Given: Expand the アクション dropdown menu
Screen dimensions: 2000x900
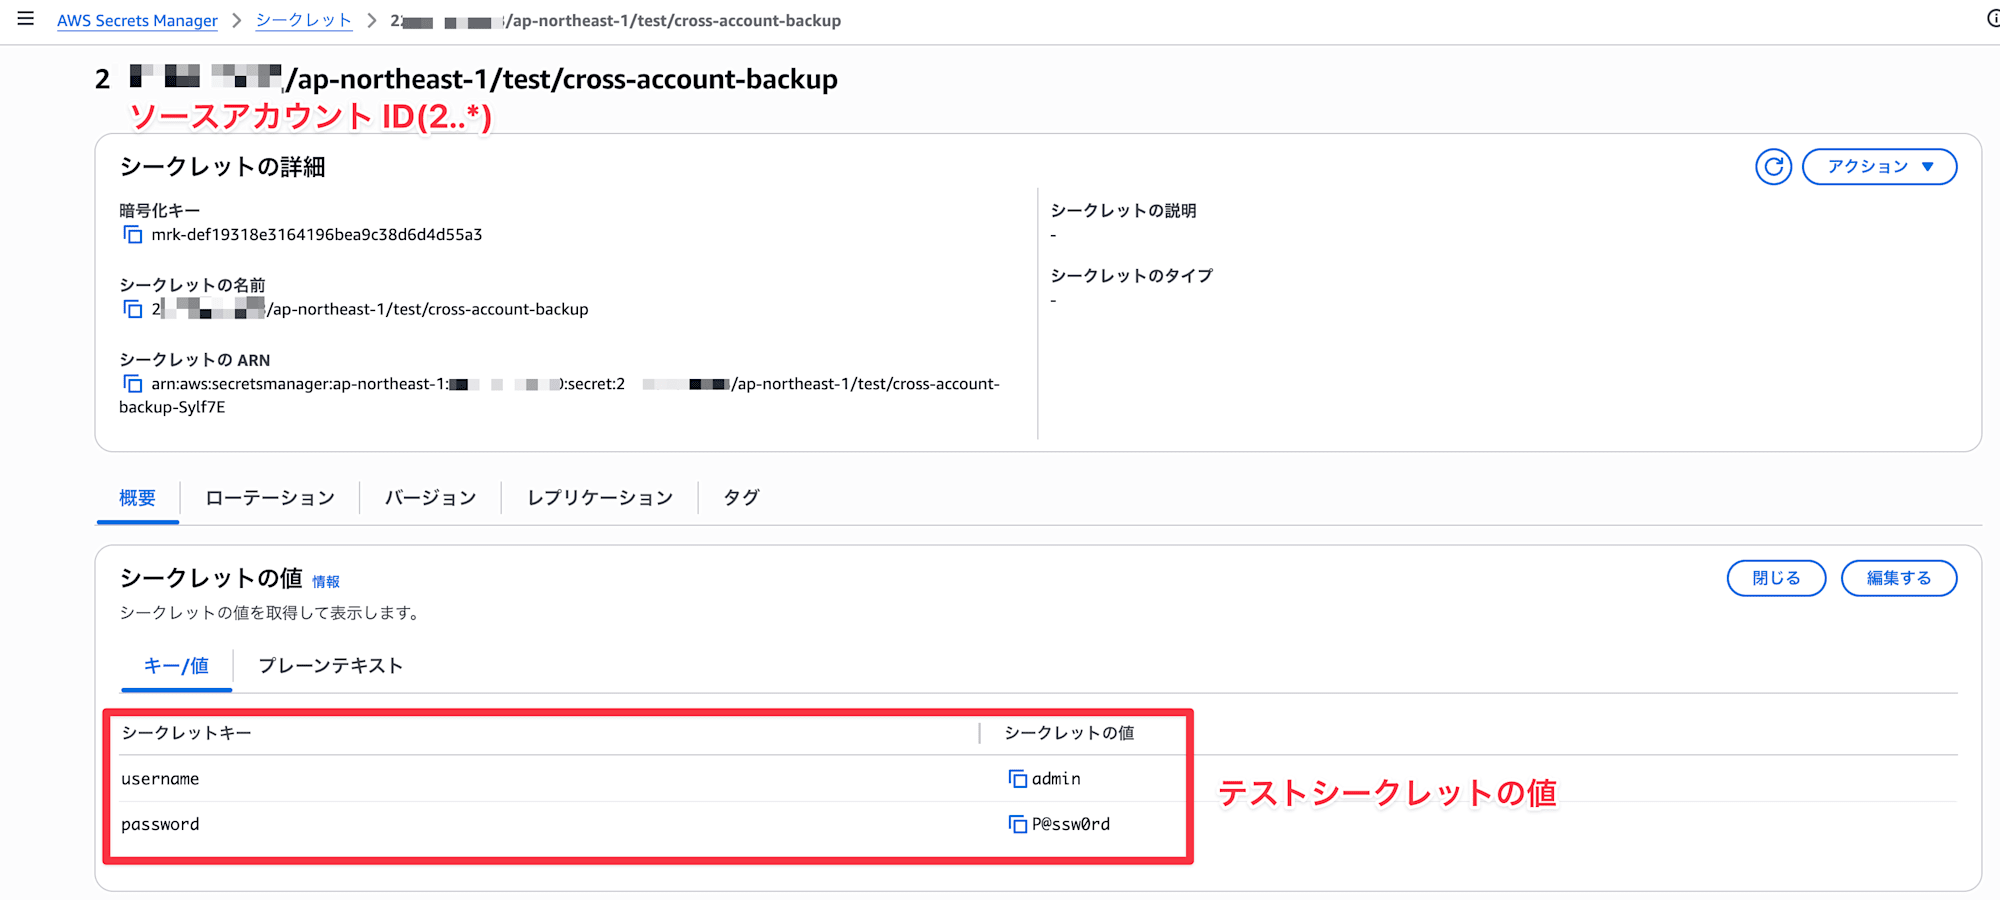Looking at the screenshot, I should click(1879, 167).
